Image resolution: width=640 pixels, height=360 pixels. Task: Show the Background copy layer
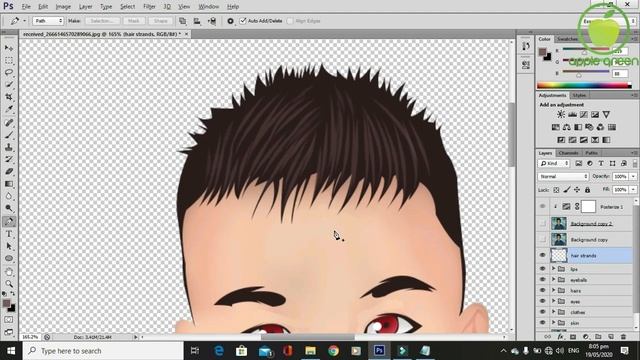tap(542, 239)
